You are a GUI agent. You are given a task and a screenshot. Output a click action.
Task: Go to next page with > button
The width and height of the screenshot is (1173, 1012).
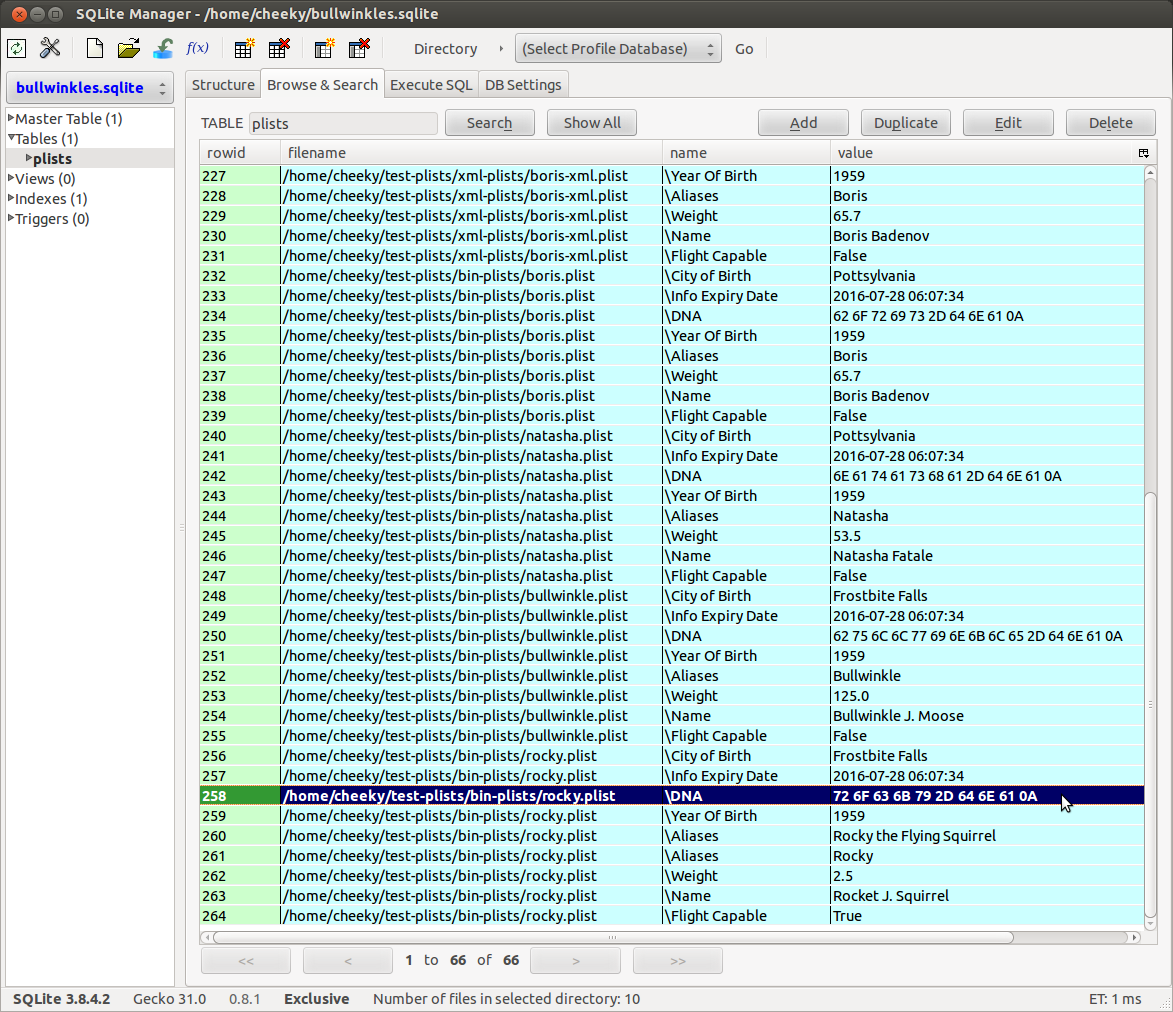(575, 960)
